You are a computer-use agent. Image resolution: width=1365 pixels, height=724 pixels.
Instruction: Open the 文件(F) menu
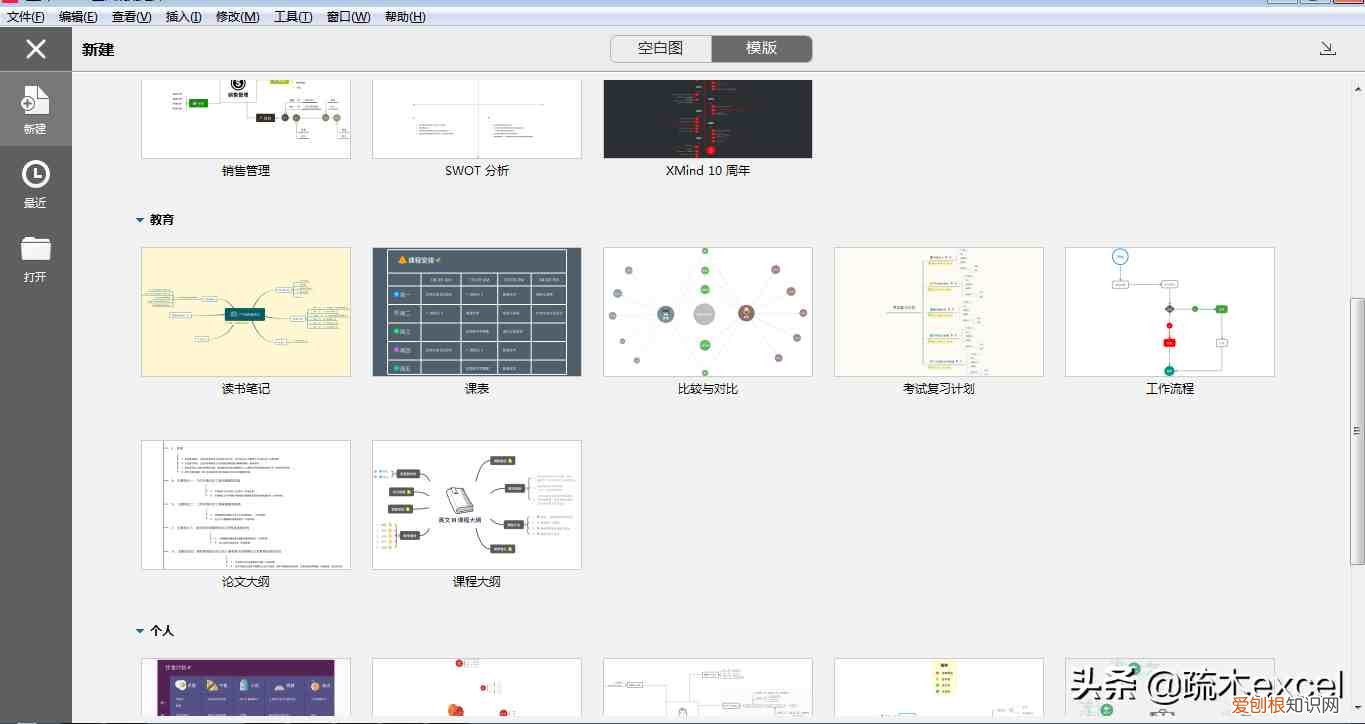(x=26, y=17)
